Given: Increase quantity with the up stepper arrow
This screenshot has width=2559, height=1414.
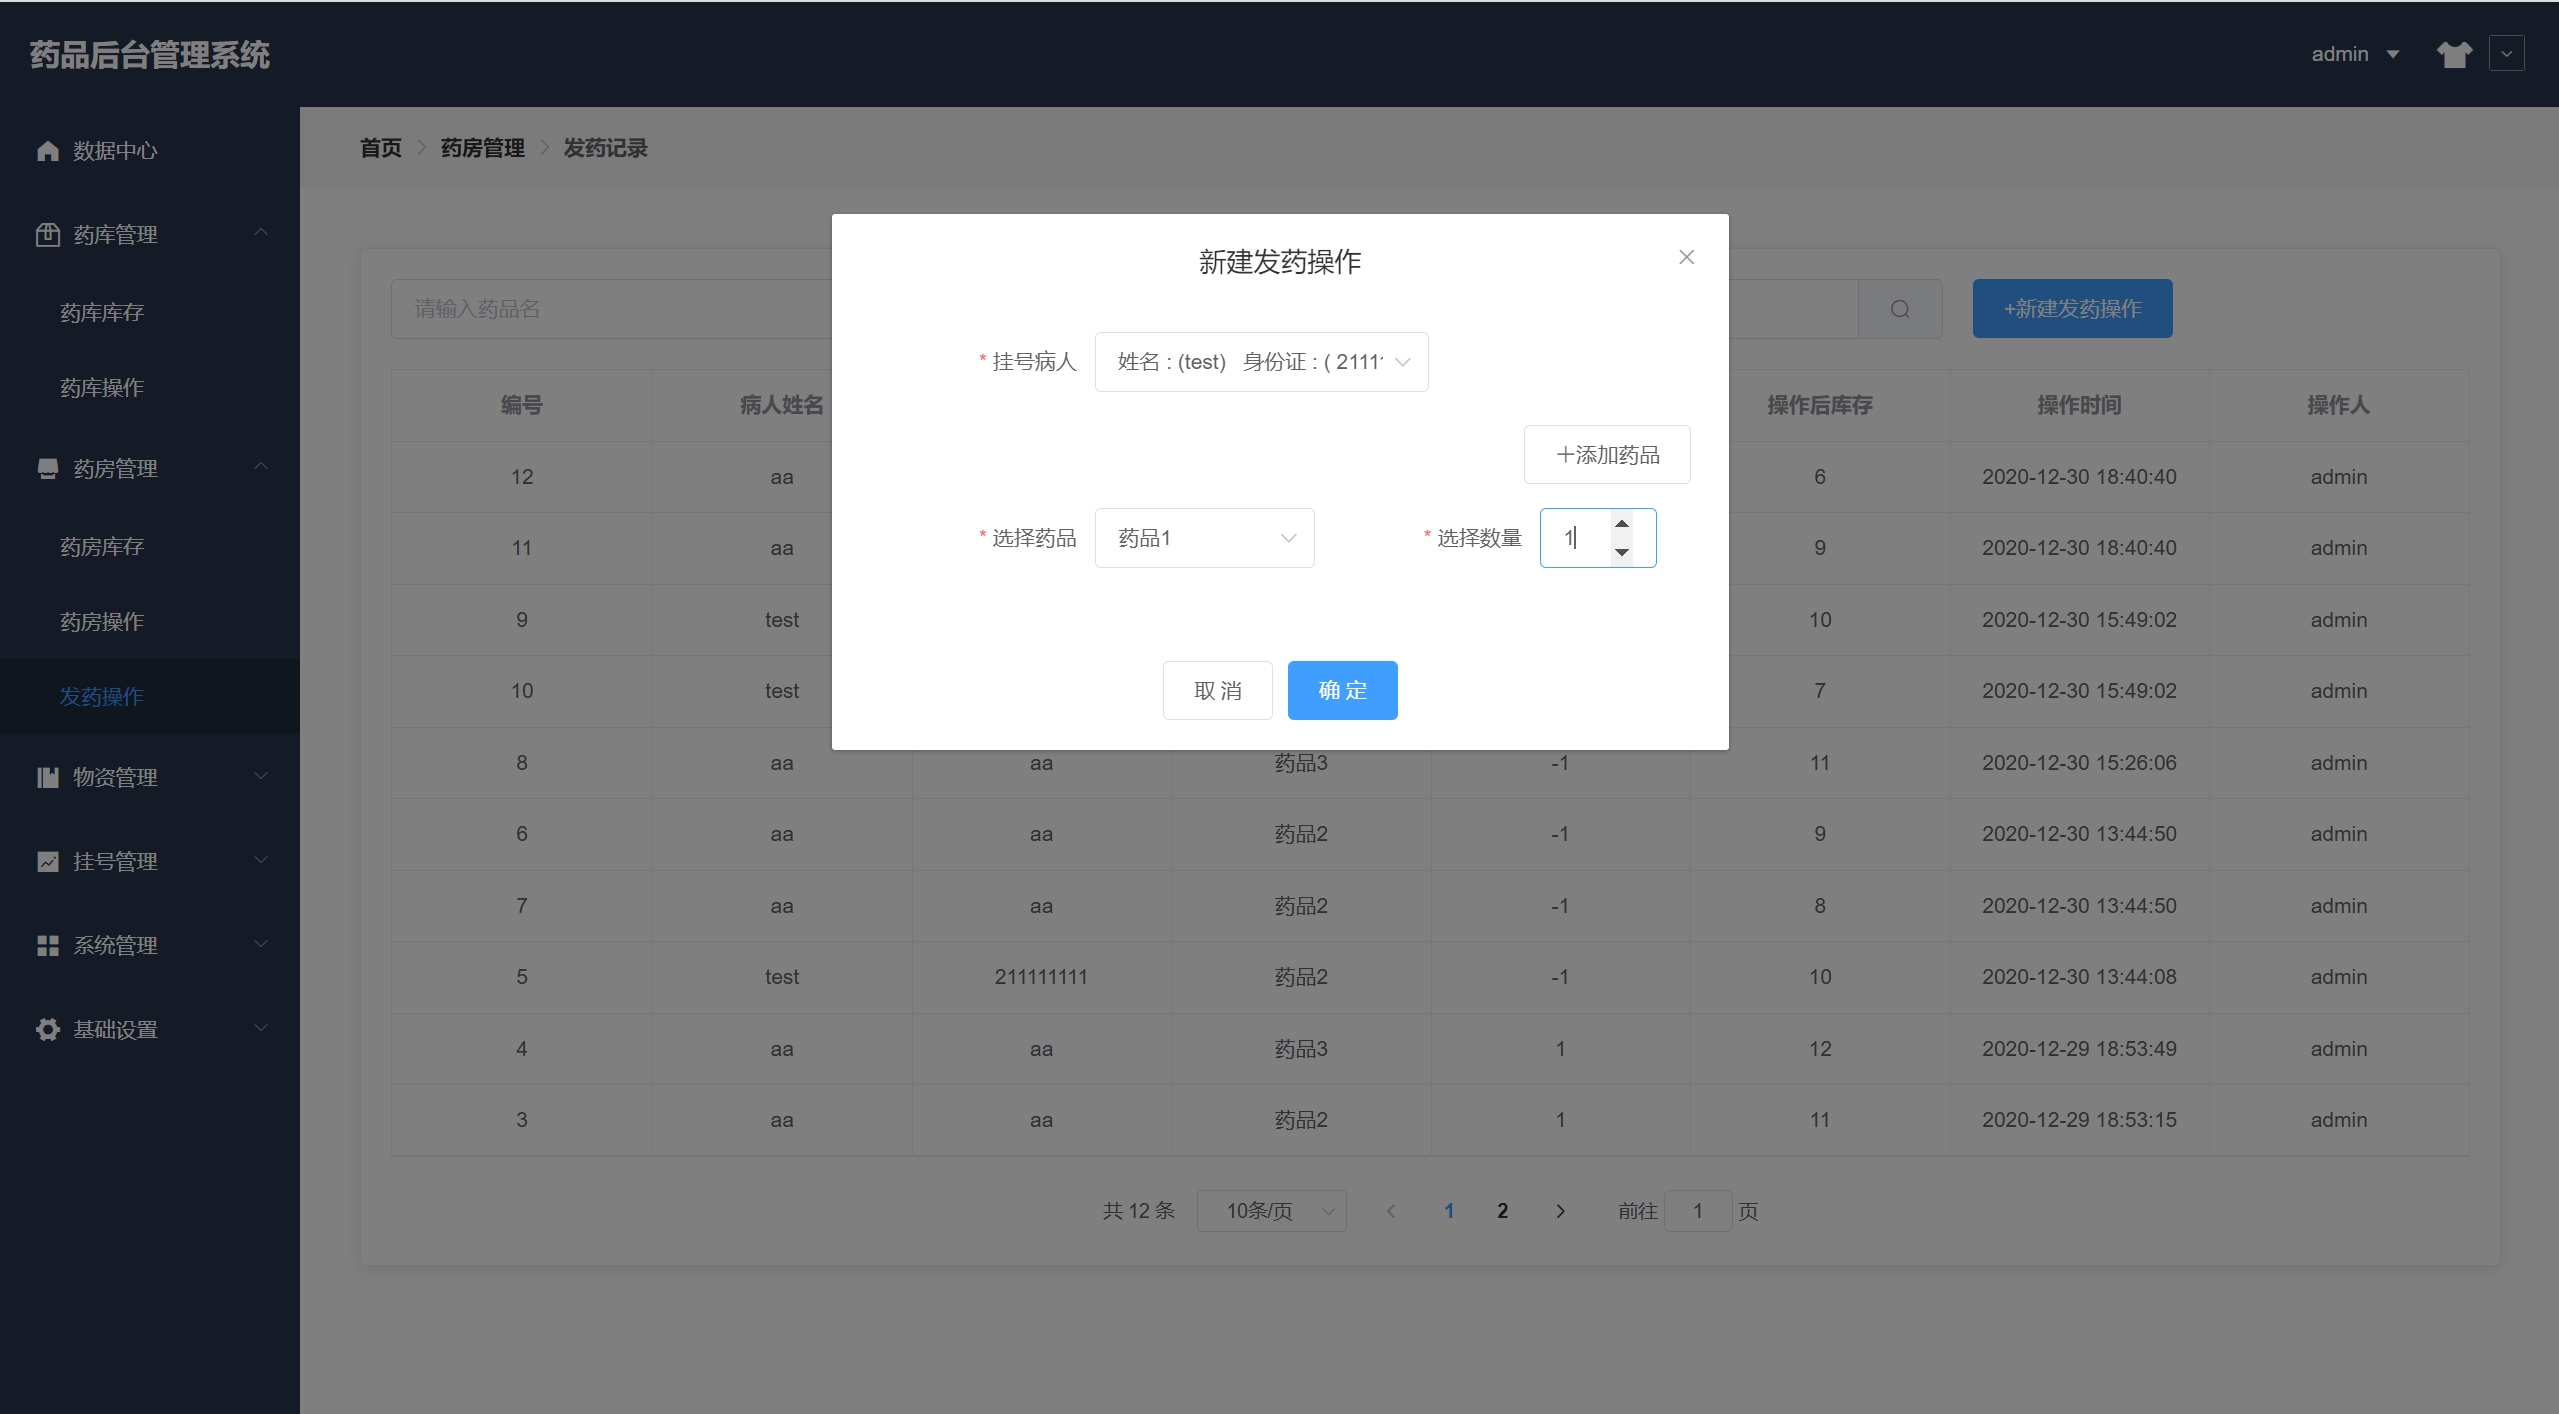Looking at the screenshot, I should point(1622,524).
